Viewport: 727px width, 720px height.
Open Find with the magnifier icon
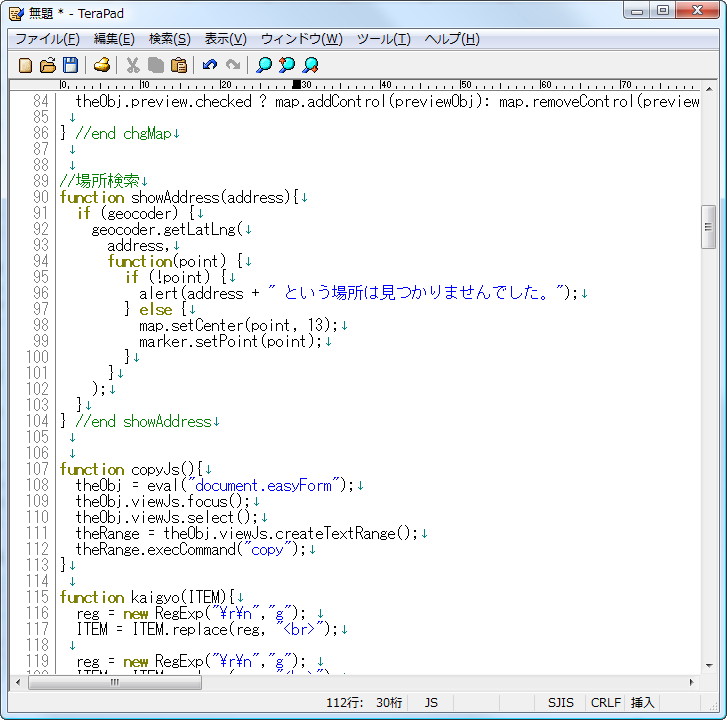pyautogui.click(x=264, y=65)
